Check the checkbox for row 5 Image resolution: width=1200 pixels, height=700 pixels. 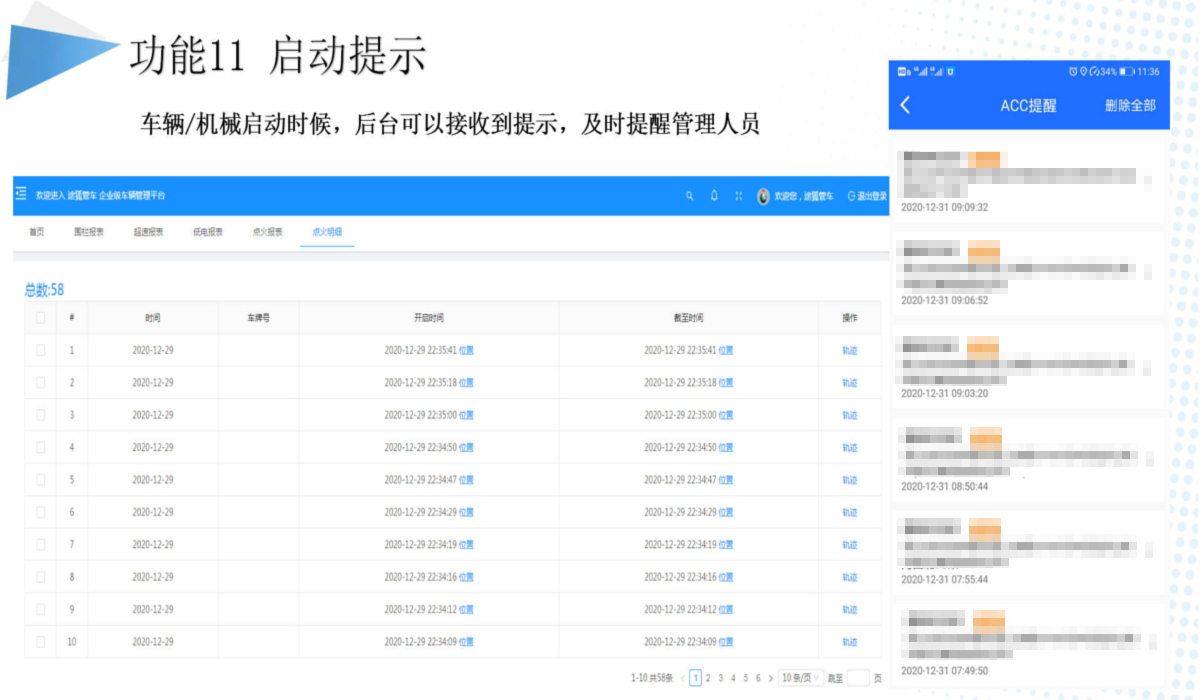(40, 480)
